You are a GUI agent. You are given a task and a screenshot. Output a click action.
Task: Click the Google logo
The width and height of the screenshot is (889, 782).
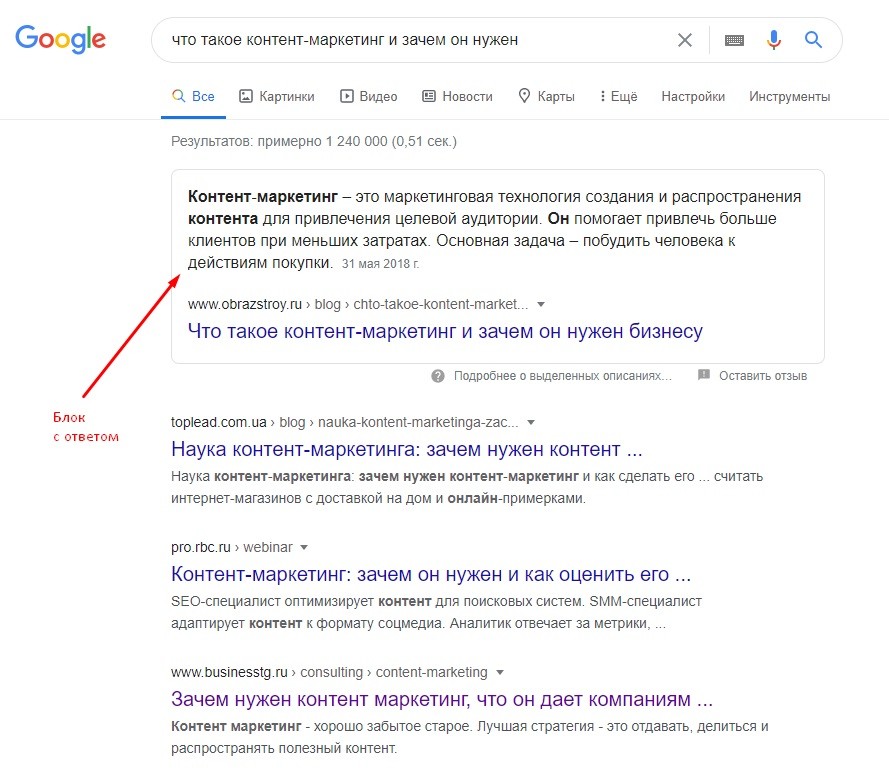point(60,38)
